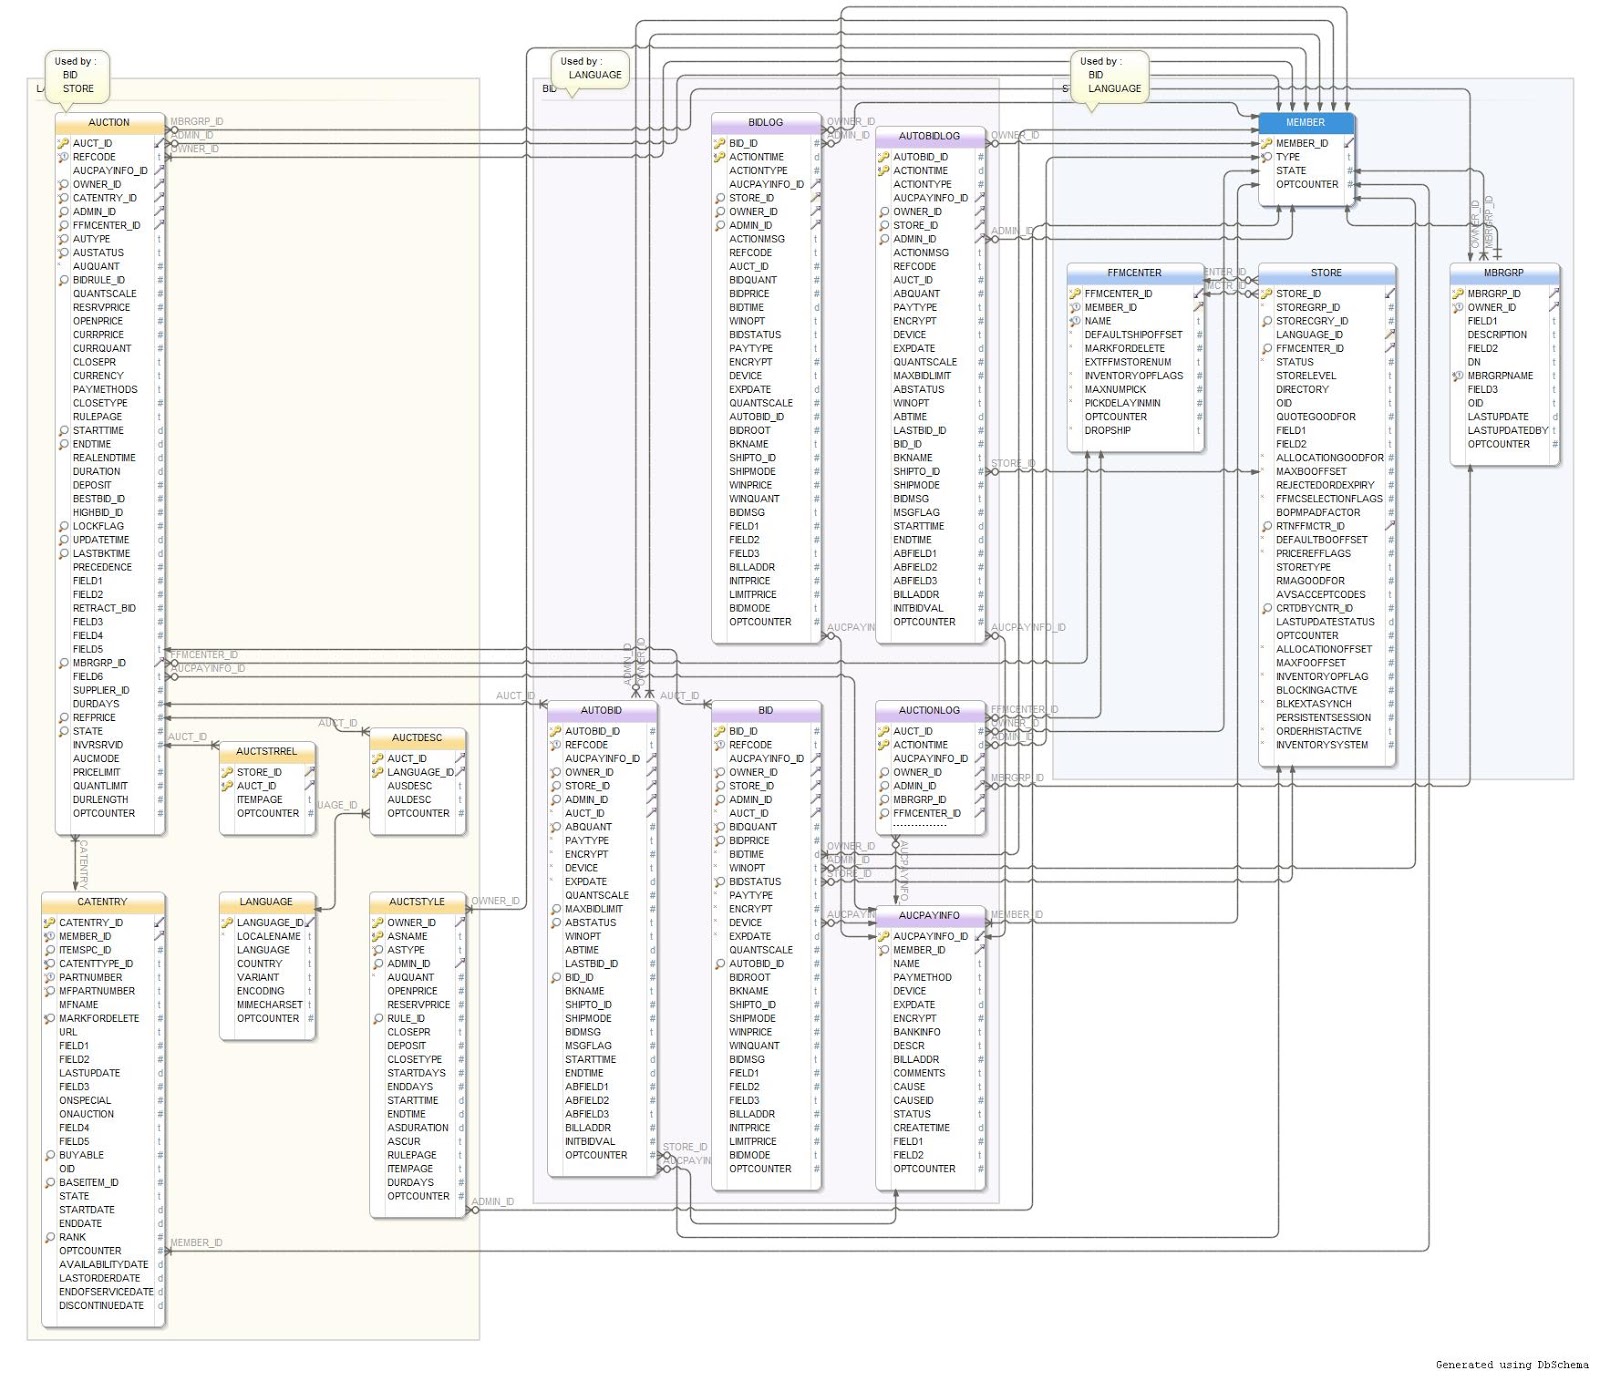Click the key icon beside LANGUAGE_ID in LANGUAGE table
The image size is (1600, 1381).
[x=227, y=923]
